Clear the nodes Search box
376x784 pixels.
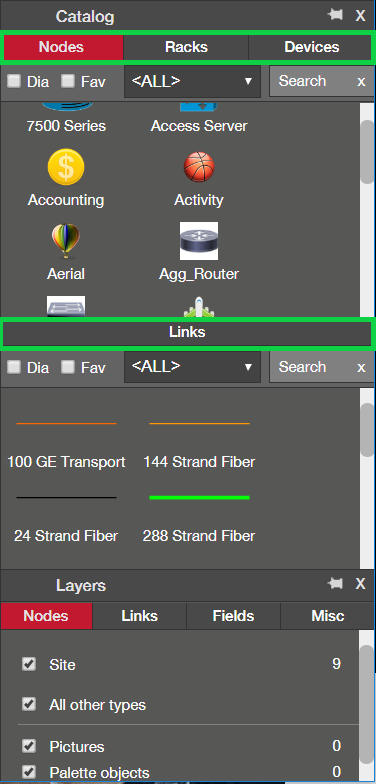click(x=361, y=82)
